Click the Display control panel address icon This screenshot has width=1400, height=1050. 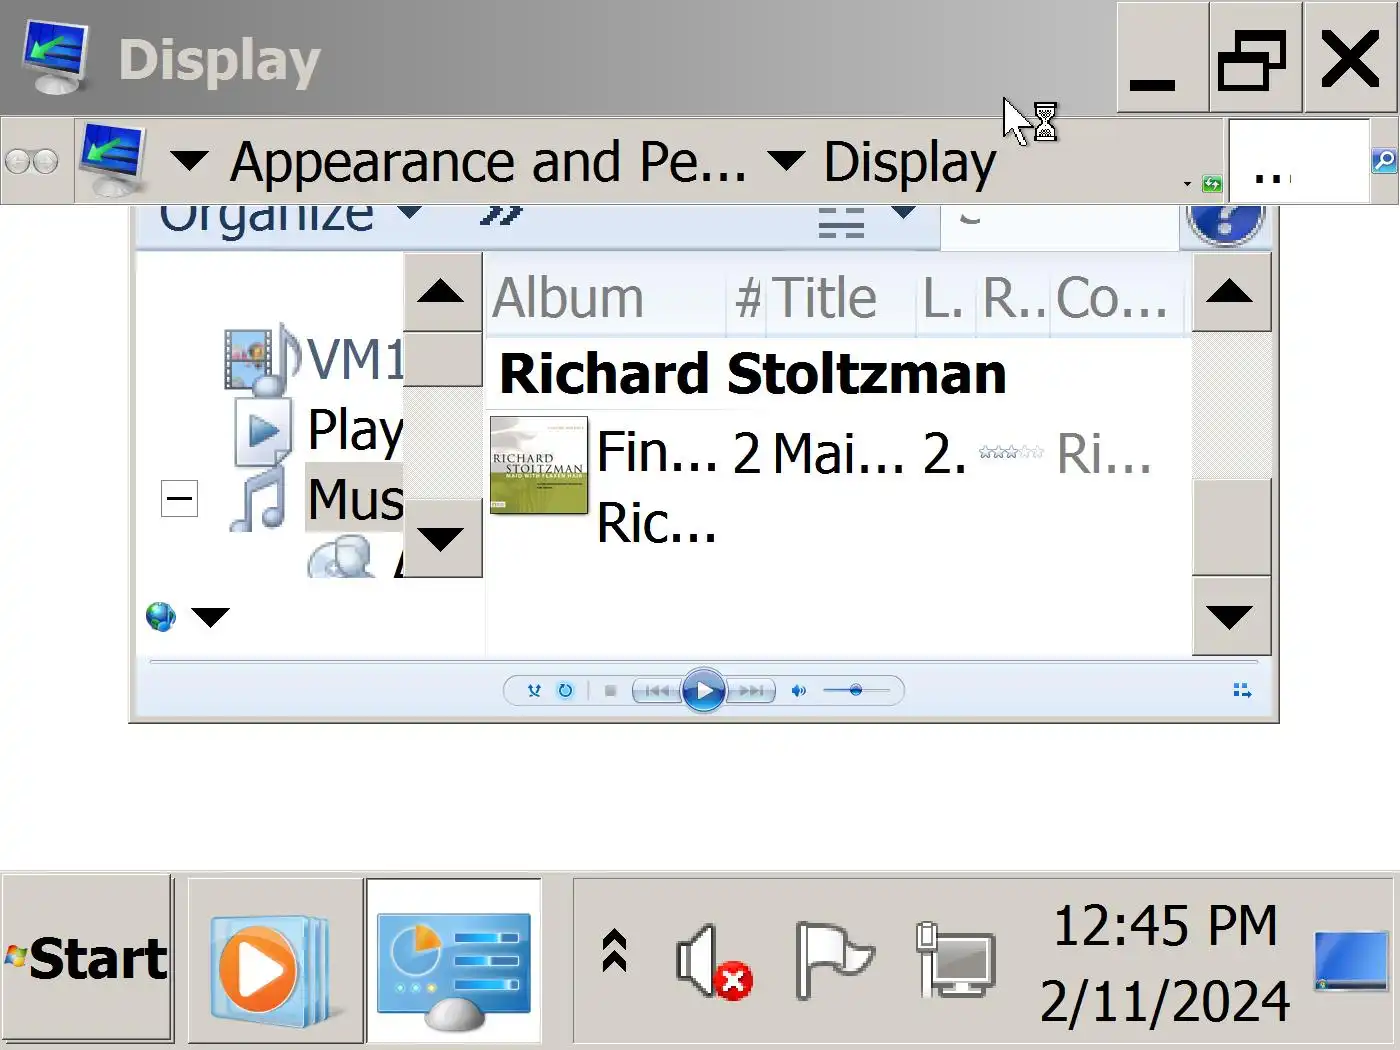(x=112, y=160)
